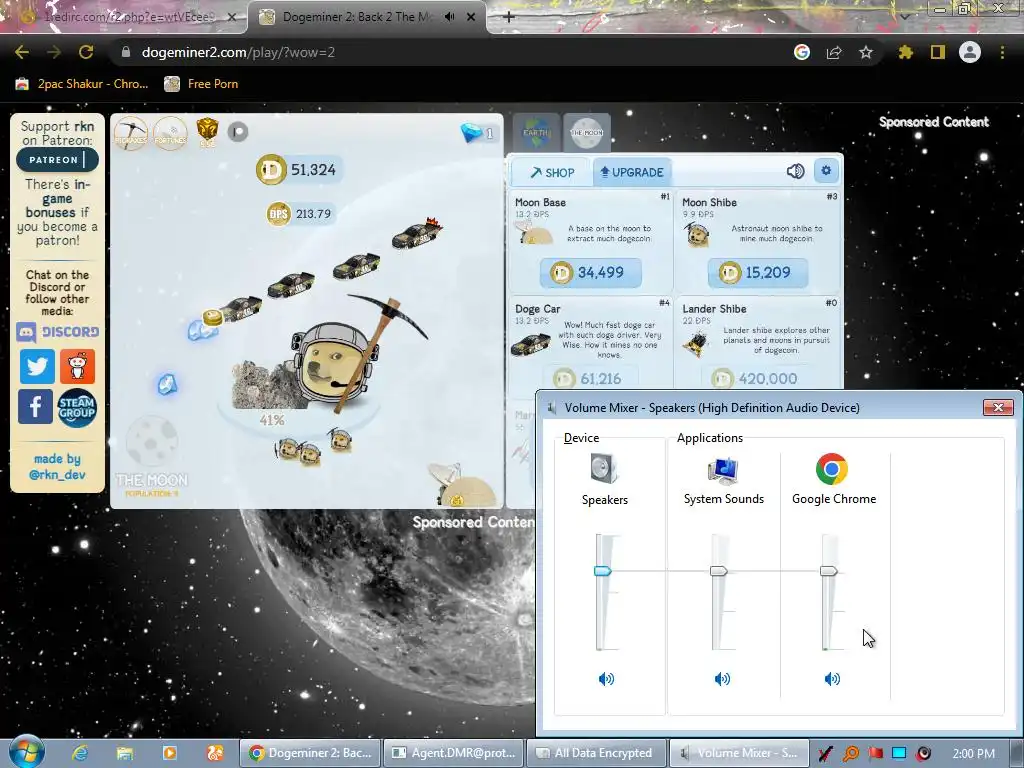Screen dimensions: 1024x768
Task: Click the Reddit social icon
Action: 78,366
